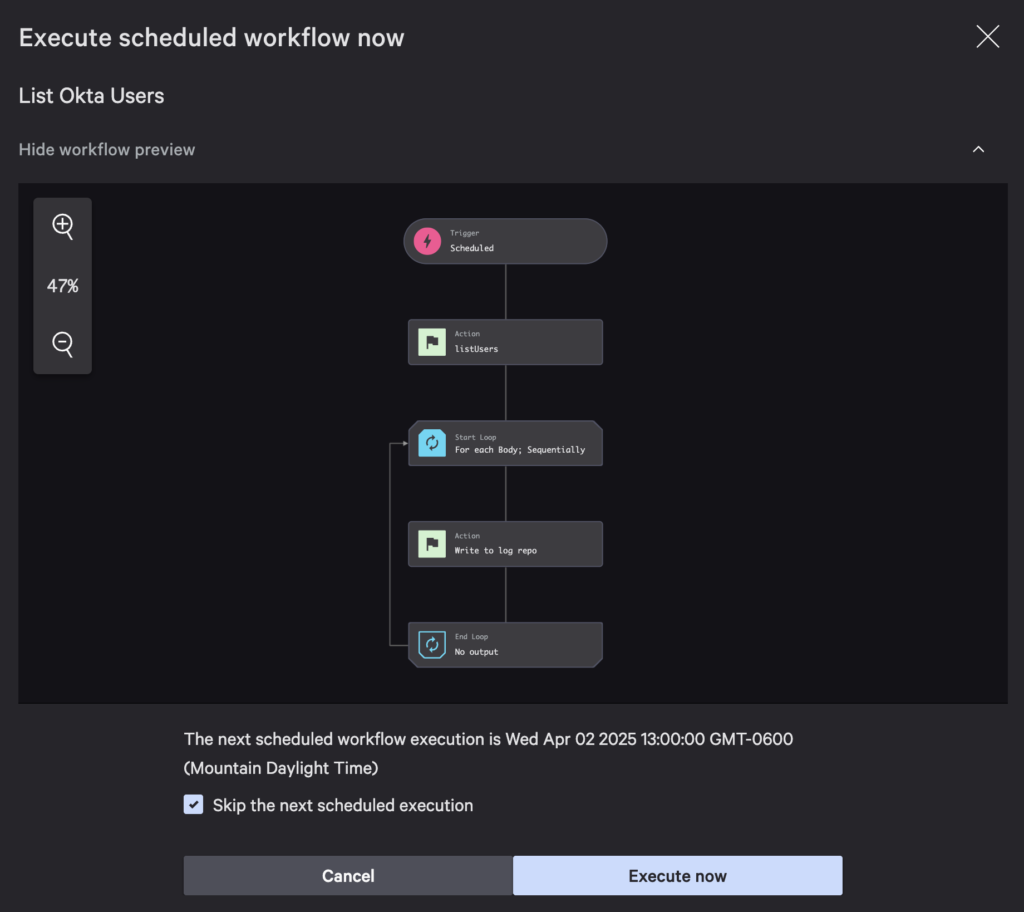Select the listUsers action node
This screenshot has width=1024, height=912.
pyautogui.click(x=520, y=342)
